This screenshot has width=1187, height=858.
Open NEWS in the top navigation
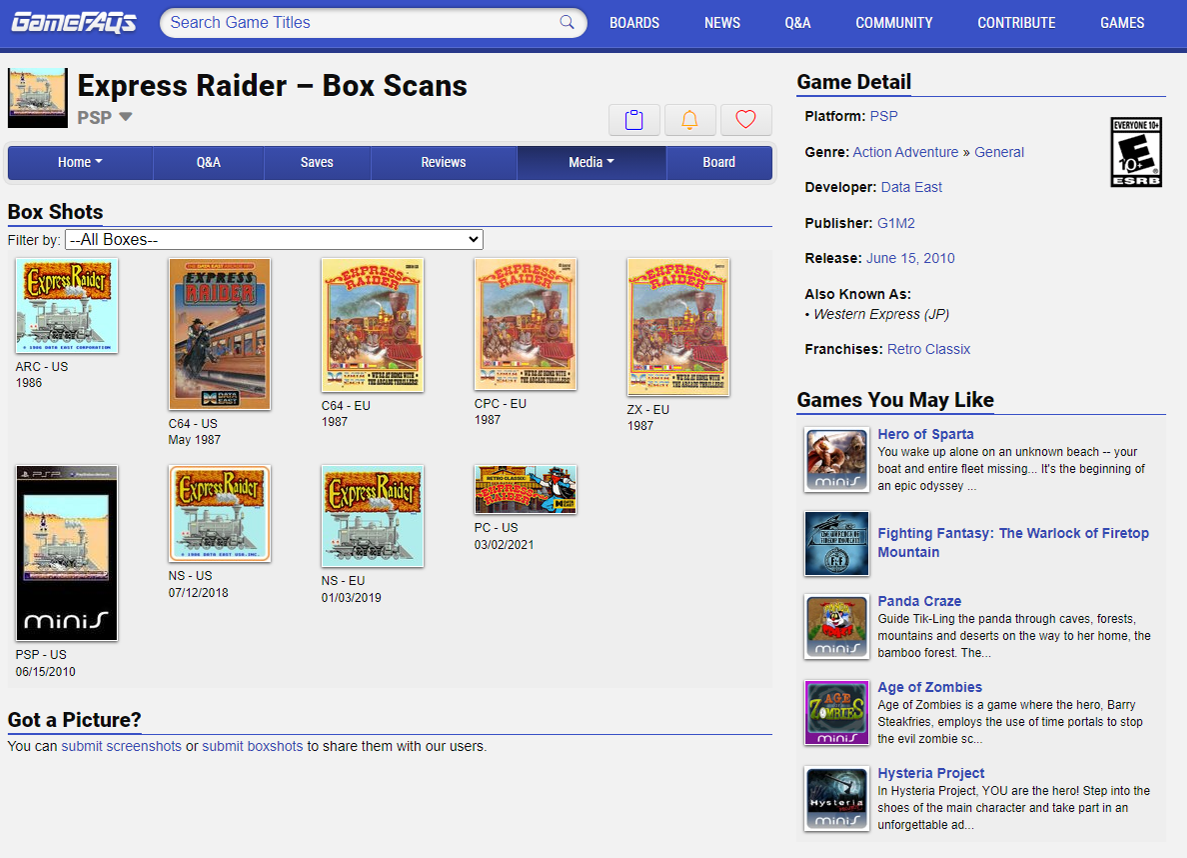coord(722,23)
